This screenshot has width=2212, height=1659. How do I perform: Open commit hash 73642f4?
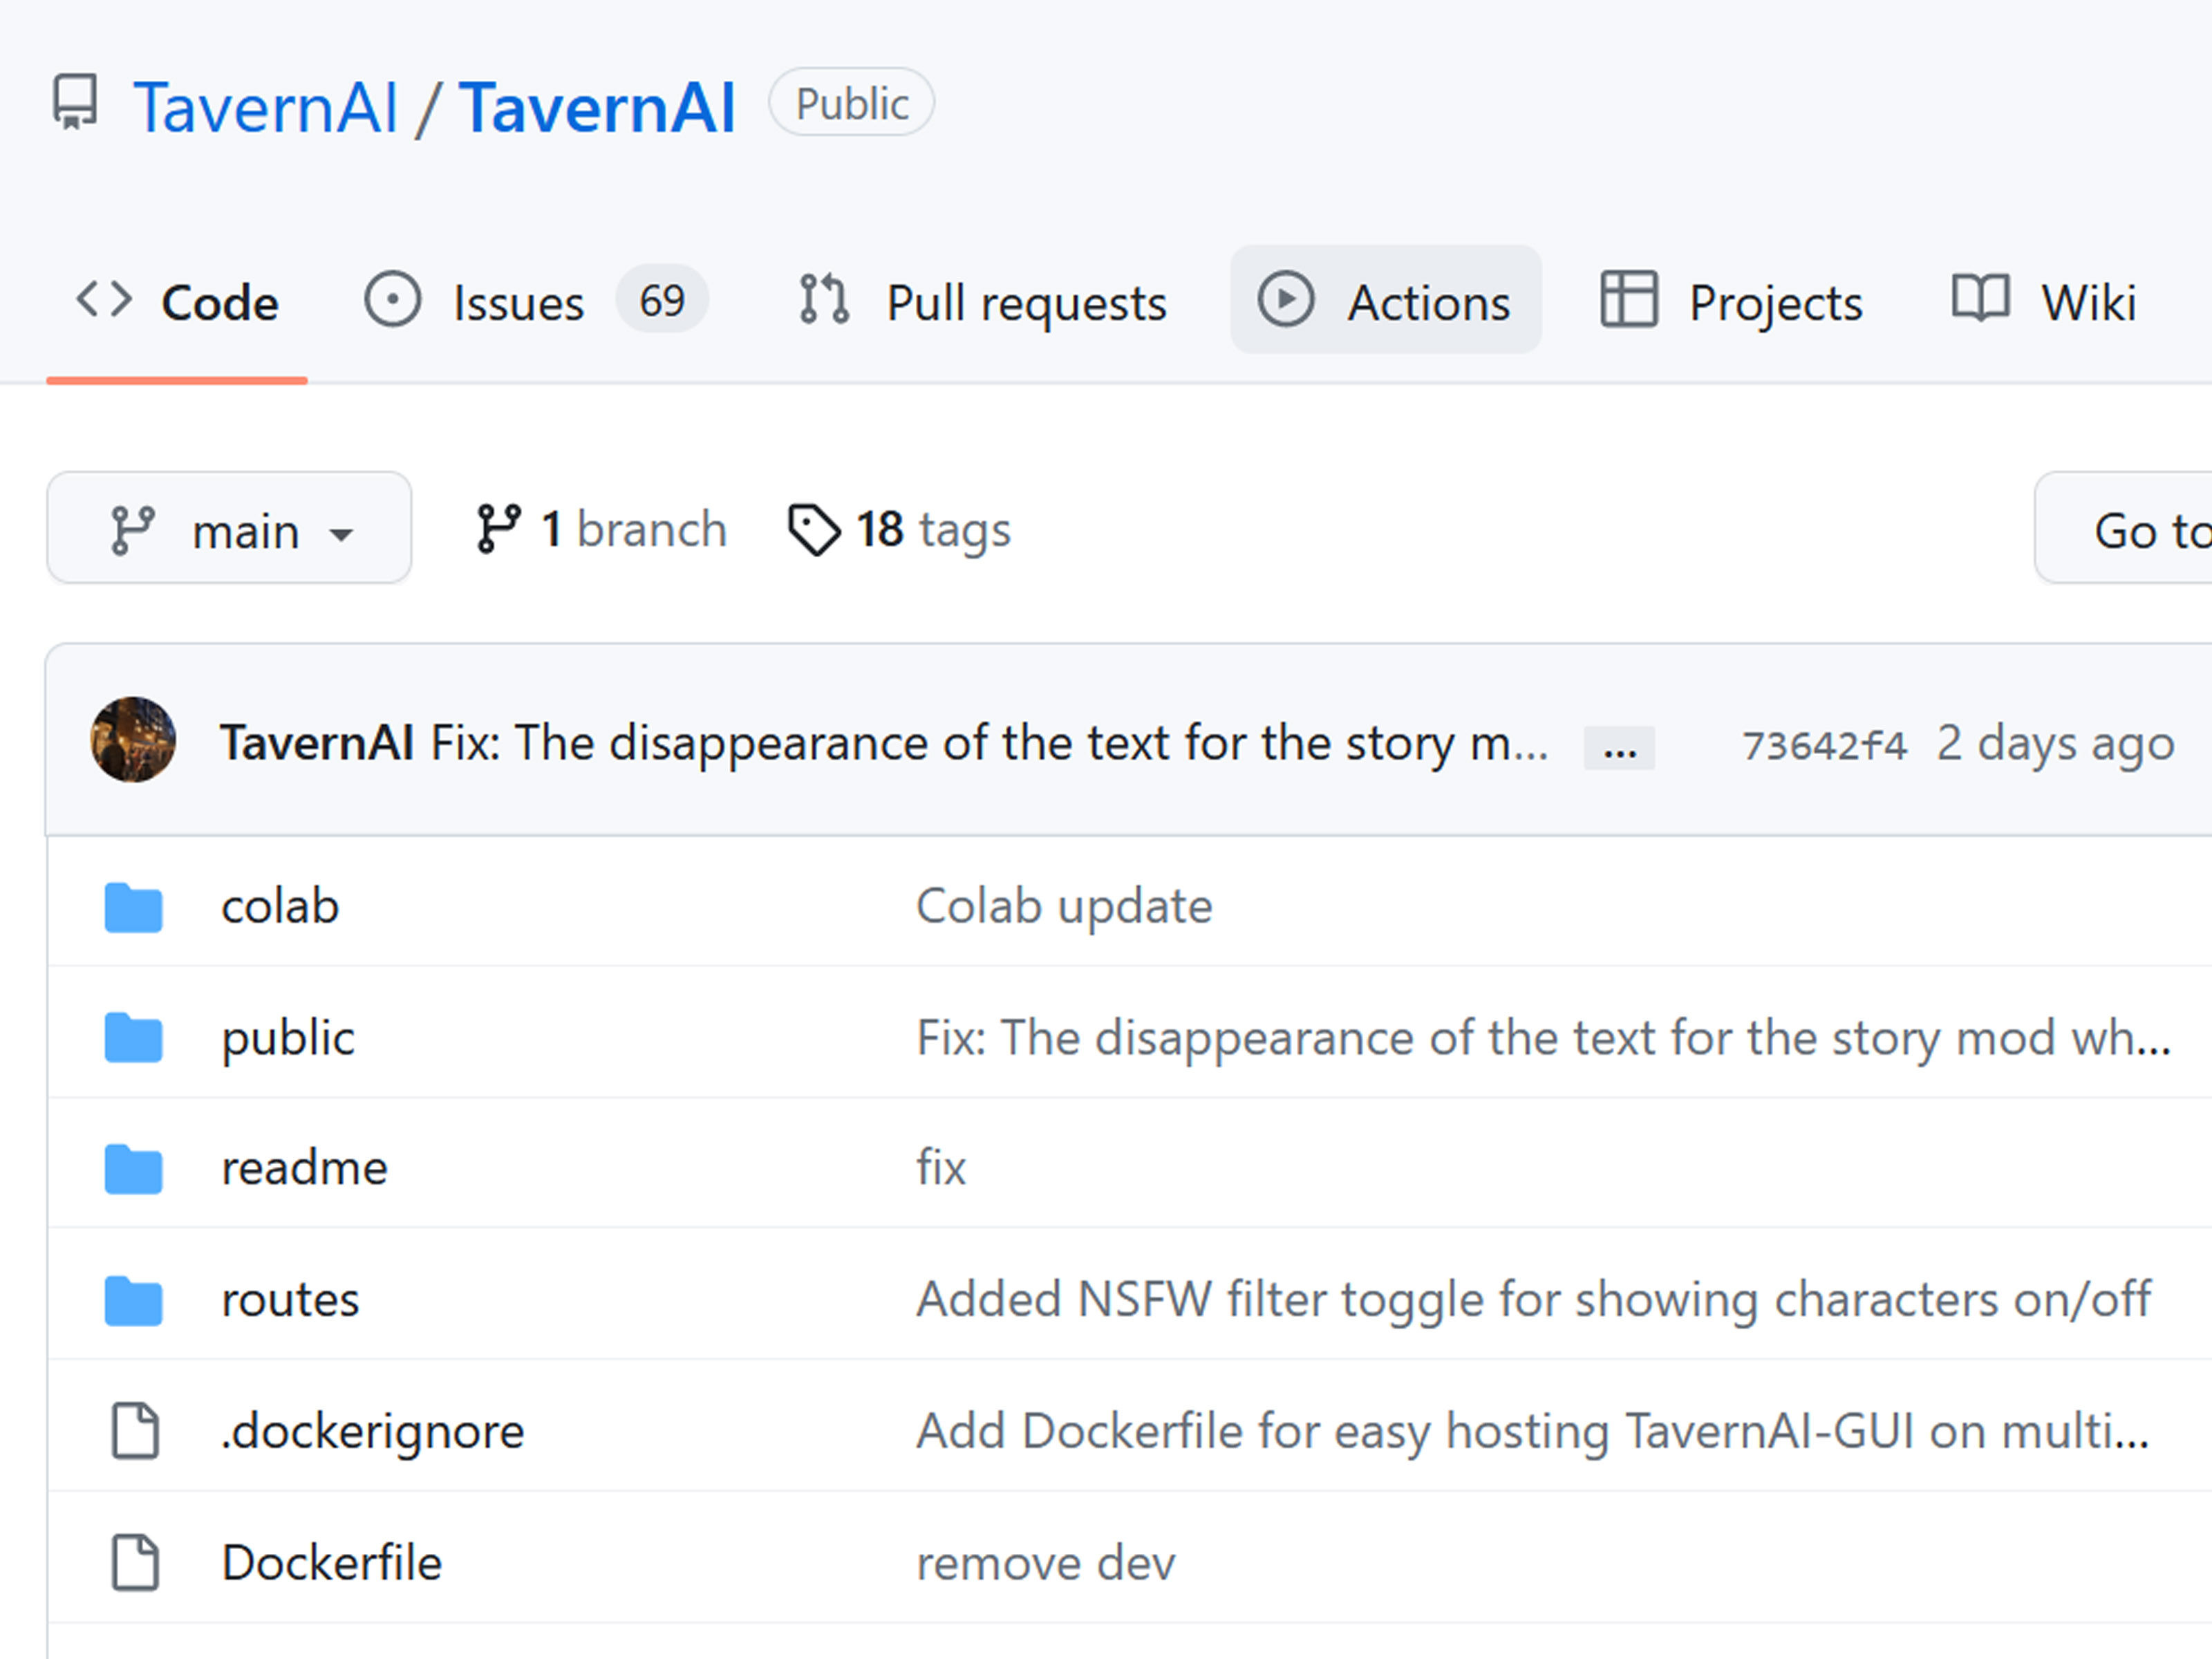(1824, 745)
